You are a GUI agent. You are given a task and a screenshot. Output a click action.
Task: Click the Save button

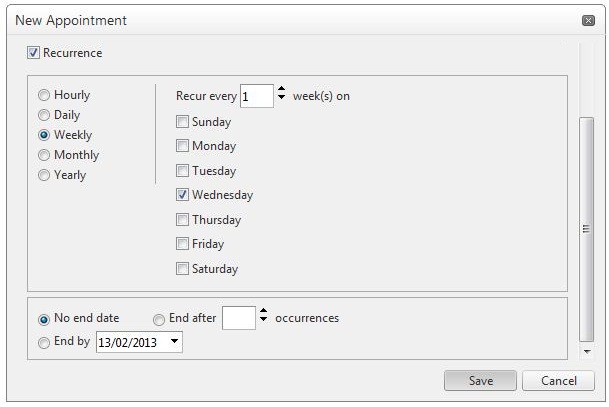pos(481,381)
